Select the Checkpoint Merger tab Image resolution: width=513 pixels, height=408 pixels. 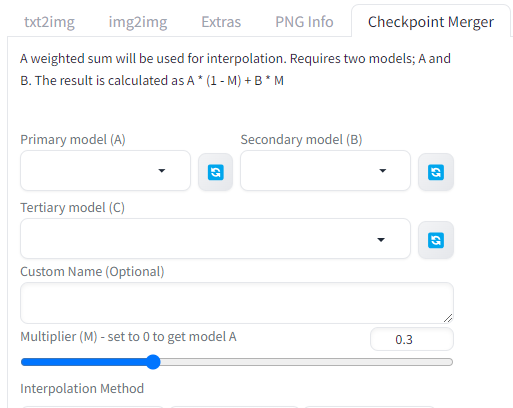pos(431,22)
